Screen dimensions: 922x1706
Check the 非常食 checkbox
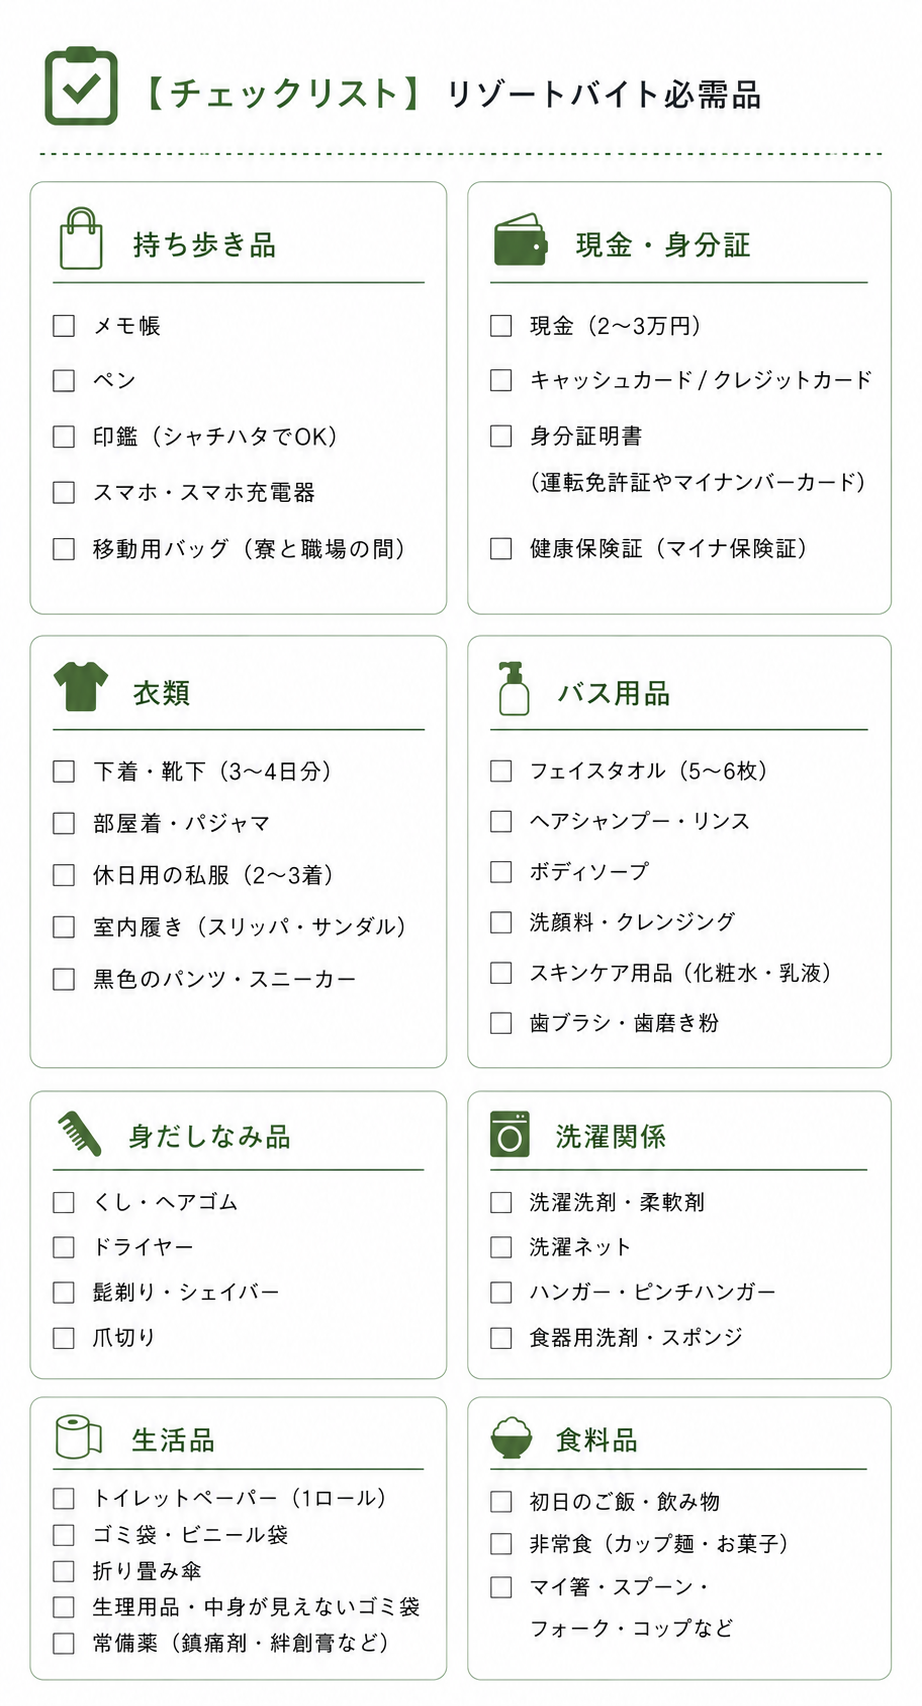501,1544
